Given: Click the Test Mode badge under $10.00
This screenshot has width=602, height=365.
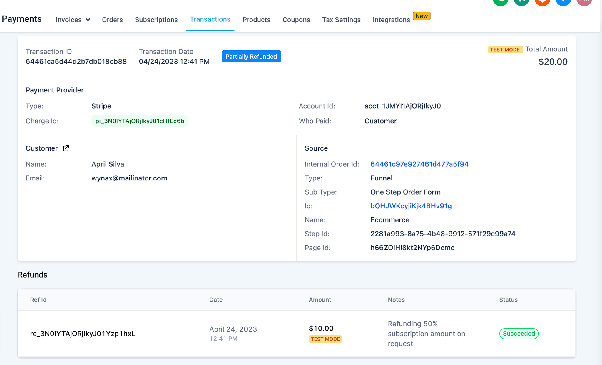Looking at the screenshot, I should pyautogui.click(x=325, y=339).
